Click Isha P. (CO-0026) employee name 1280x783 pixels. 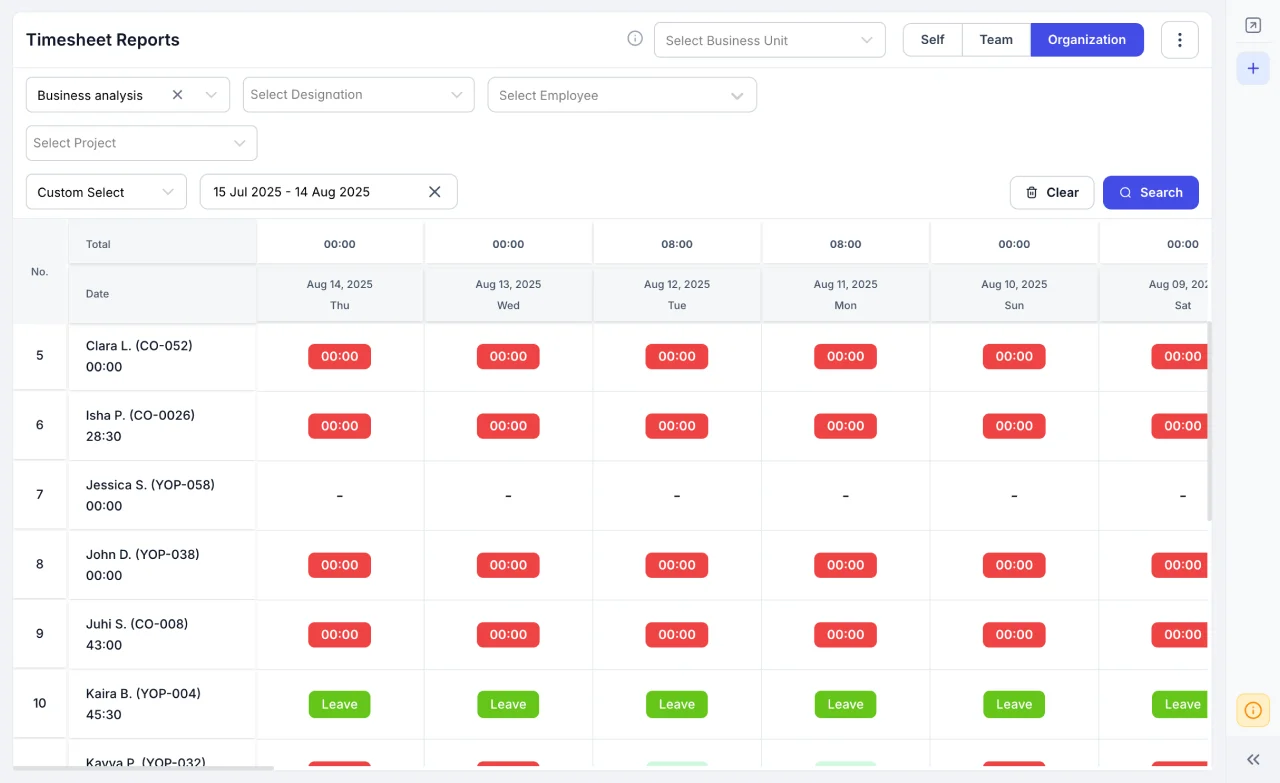[140, 415]
